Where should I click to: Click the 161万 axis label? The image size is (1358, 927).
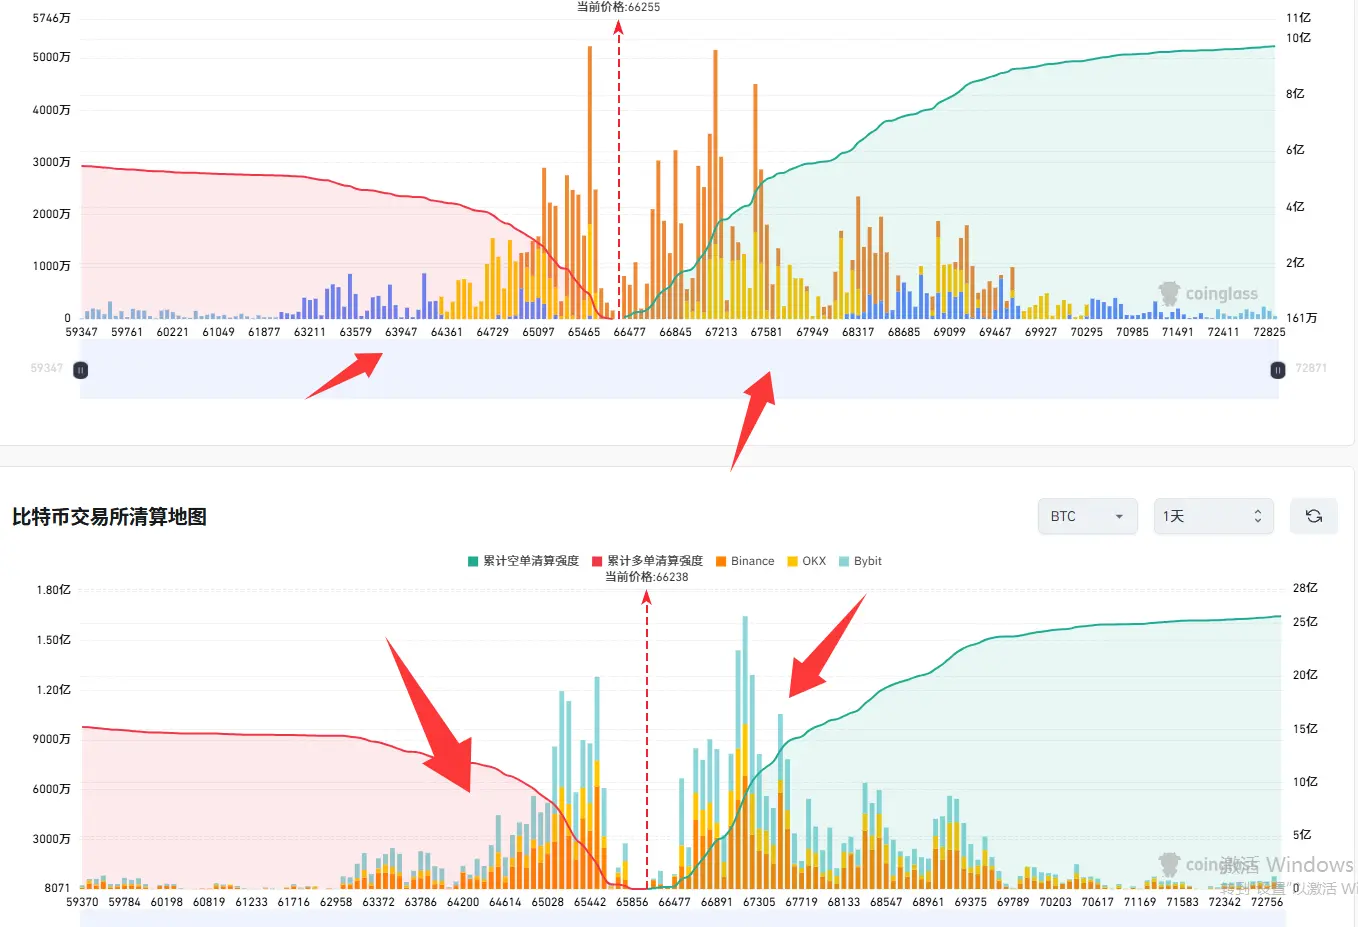(x=1302, y=318)
